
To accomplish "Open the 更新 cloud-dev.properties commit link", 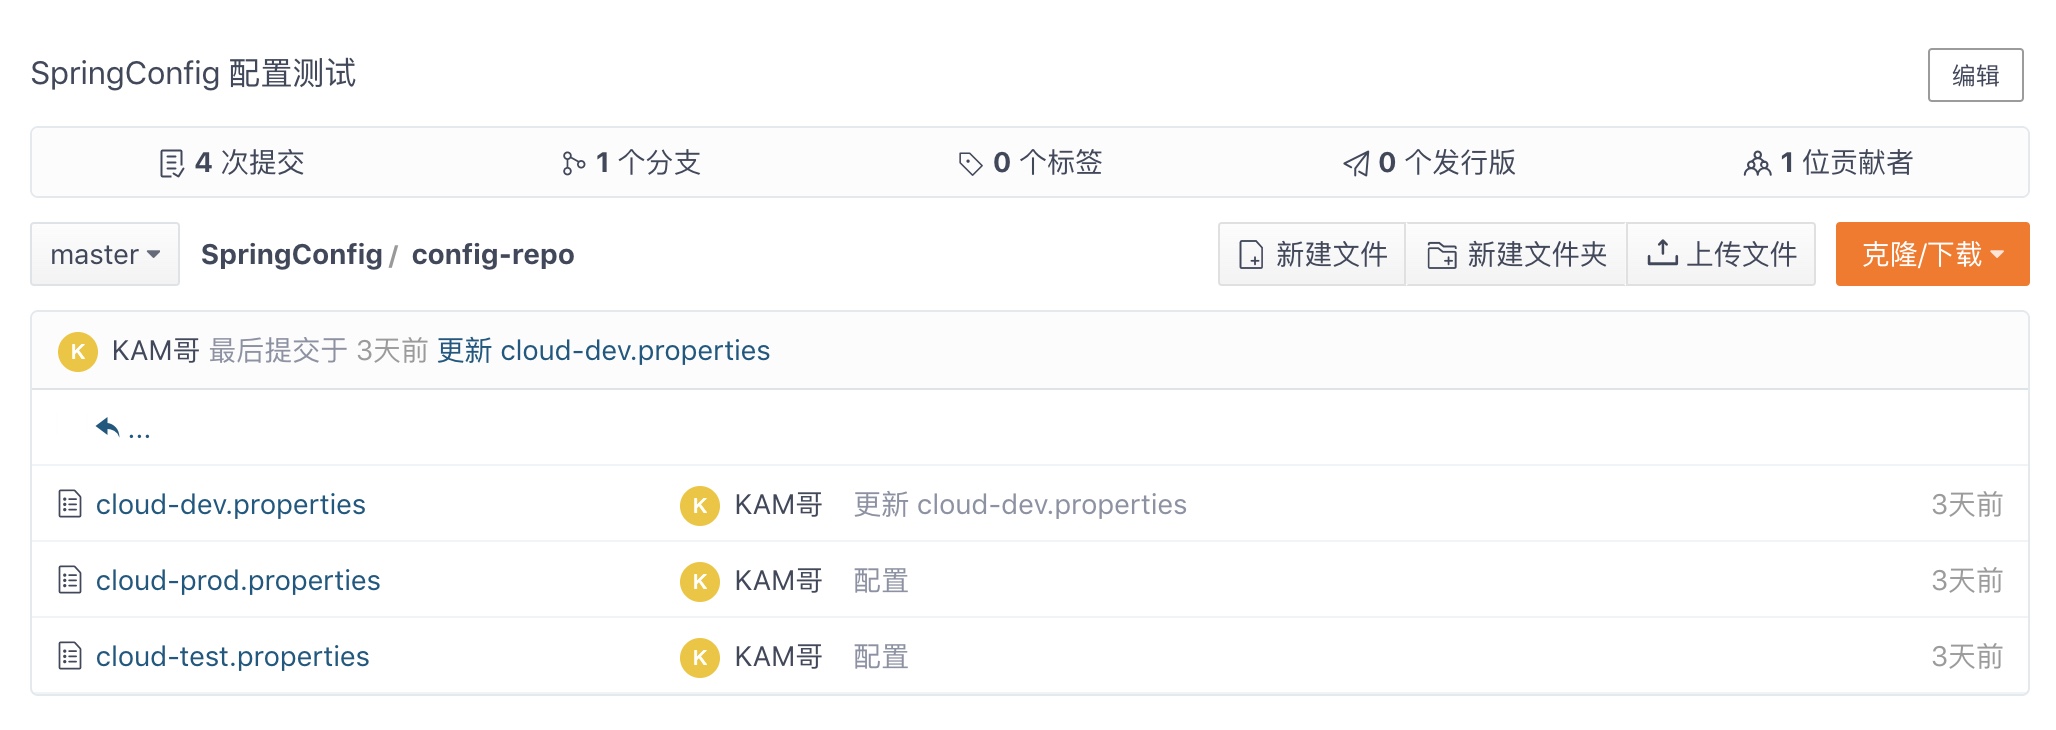I will click(x=604, y=351).
